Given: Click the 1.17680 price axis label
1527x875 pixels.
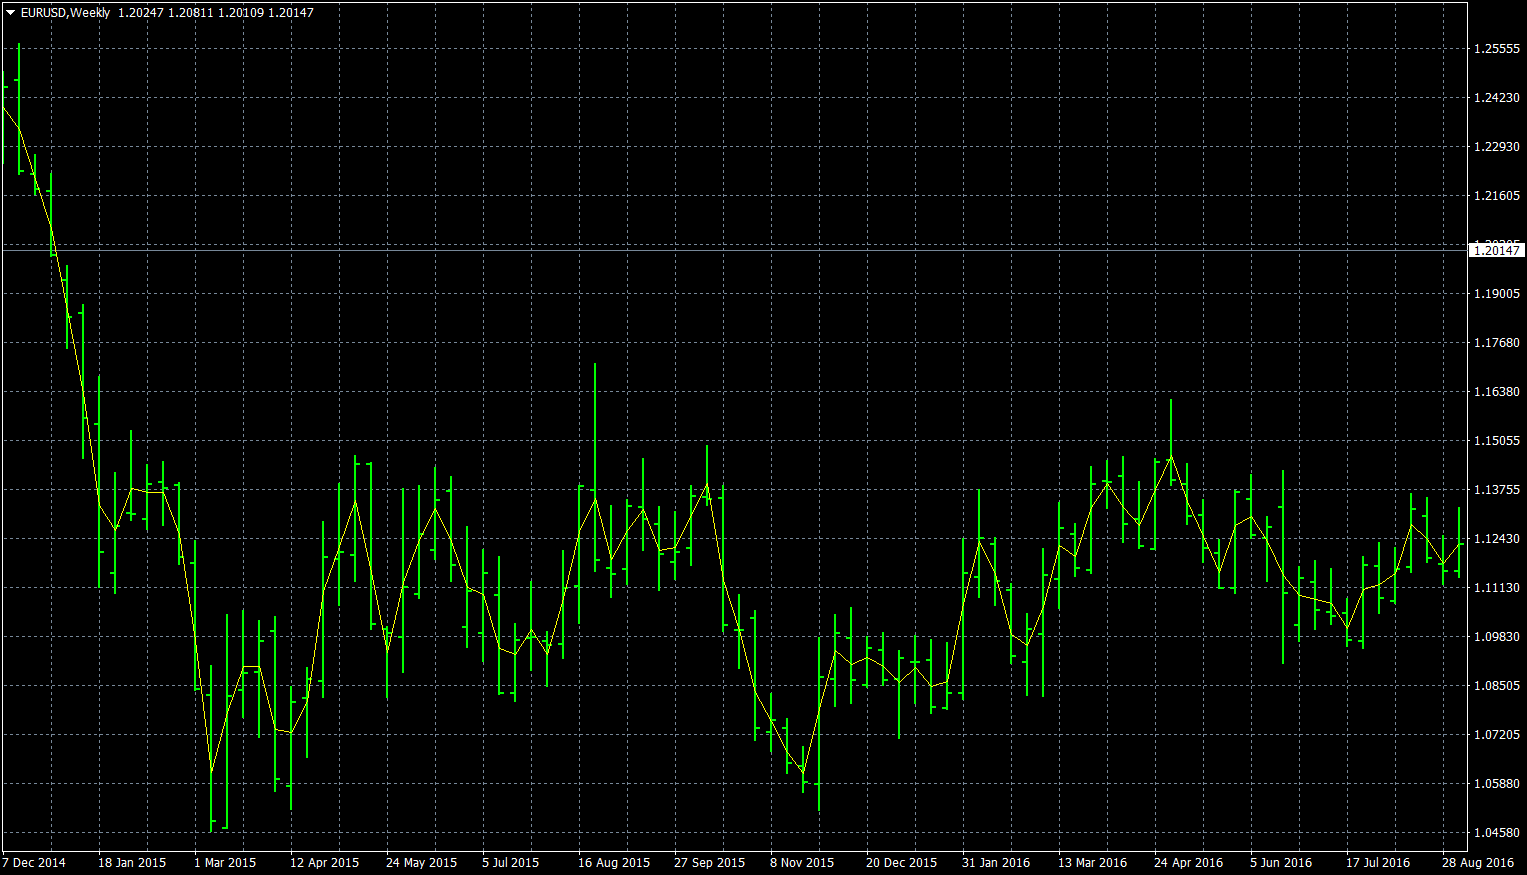Looking at the screenshot, I should click(1497, 343).
